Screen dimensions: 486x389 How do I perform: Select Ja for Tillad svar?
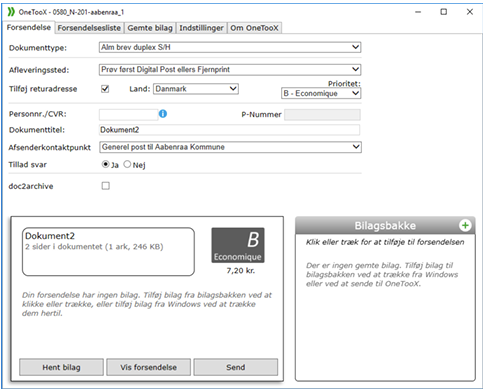[x=106, y=164]
